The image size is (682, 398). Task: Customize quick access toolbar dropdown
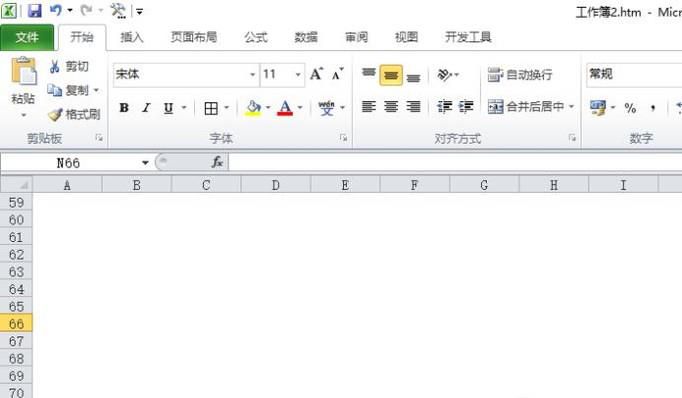click(x=140, y=11)
